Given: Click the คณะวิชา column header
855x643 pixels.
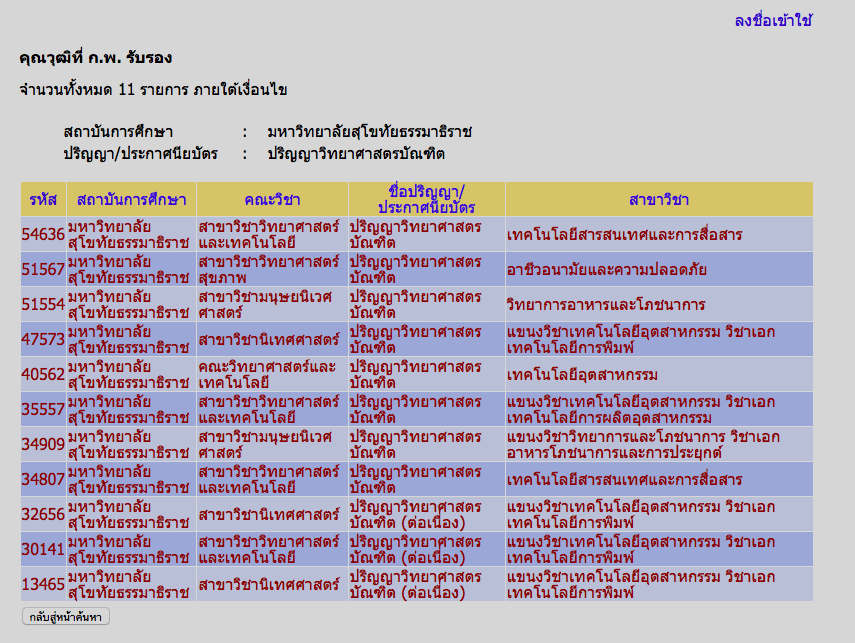Looking at the screenshot, I should point(272,200).
